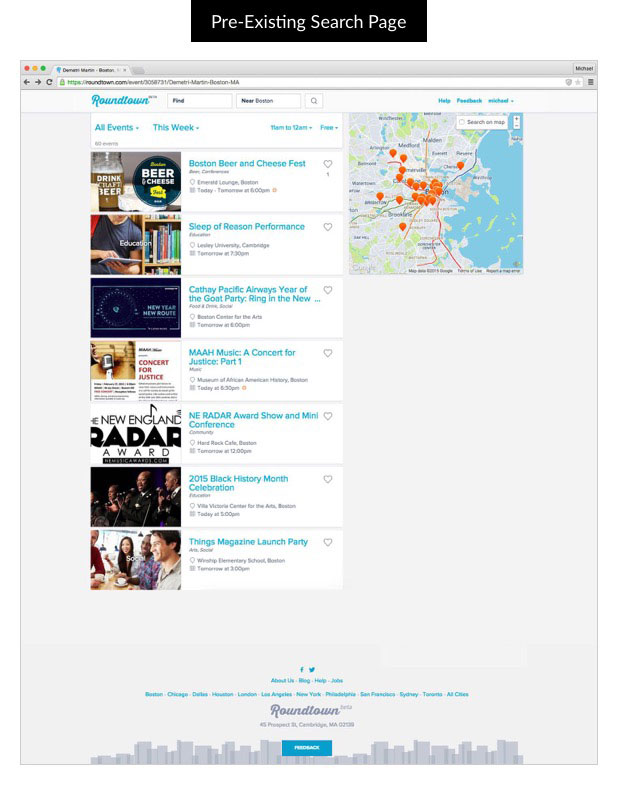Open 2015 Black History Month Celebration

tap(238, 483)
